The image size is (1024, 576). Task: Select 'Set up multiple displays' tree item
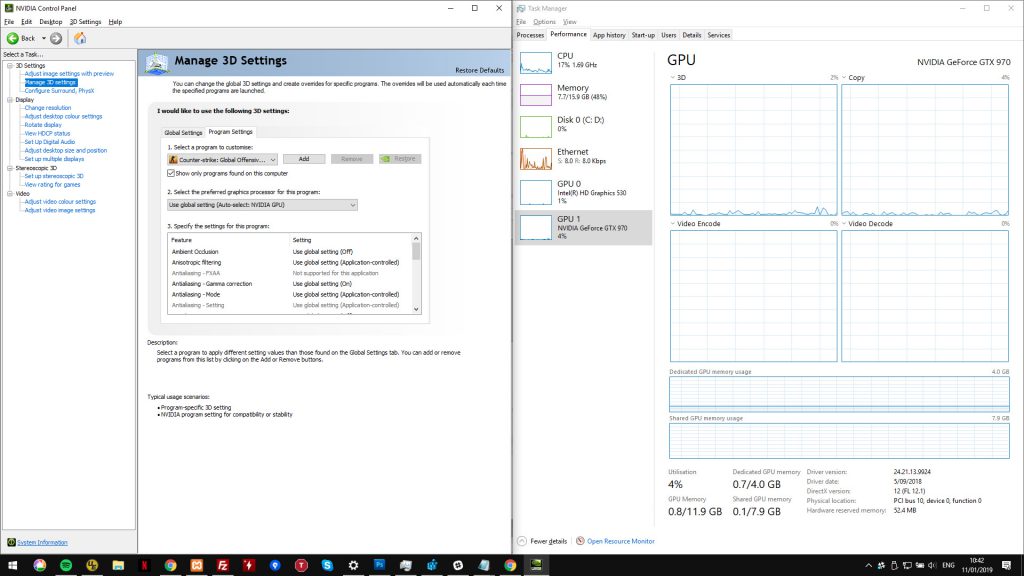(54, 159)
